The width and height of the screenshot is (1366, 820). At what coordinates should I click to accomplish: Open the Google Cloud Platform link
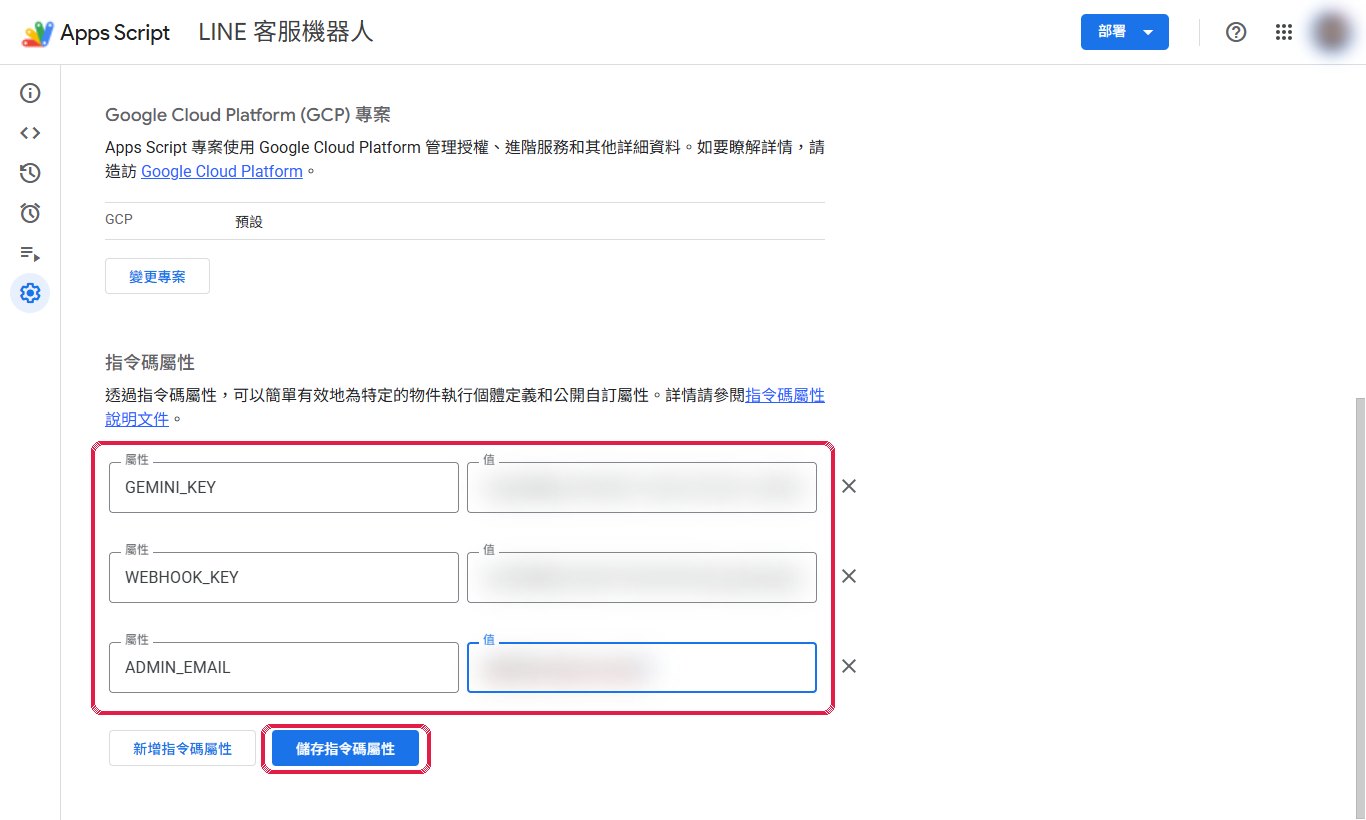click(222, 171)
